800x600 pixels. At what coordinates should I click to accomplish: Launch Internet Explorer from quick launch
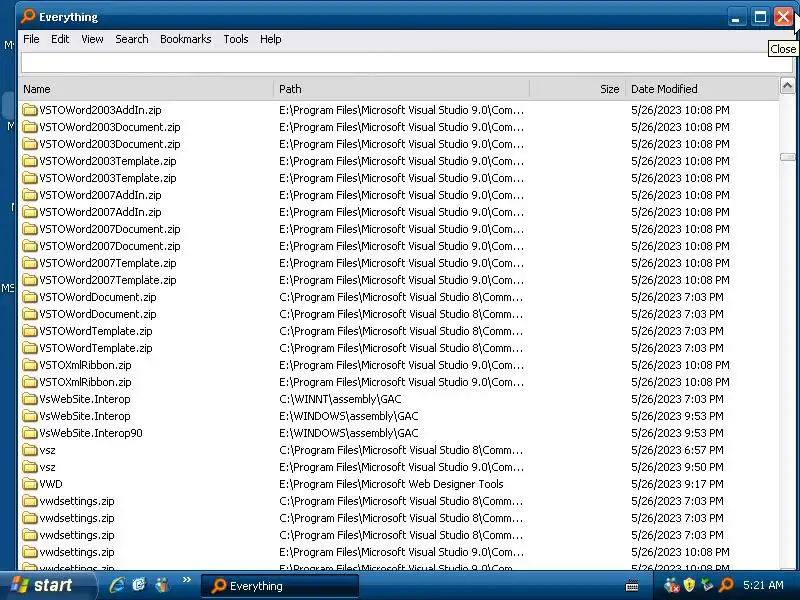tap(117, 585)
